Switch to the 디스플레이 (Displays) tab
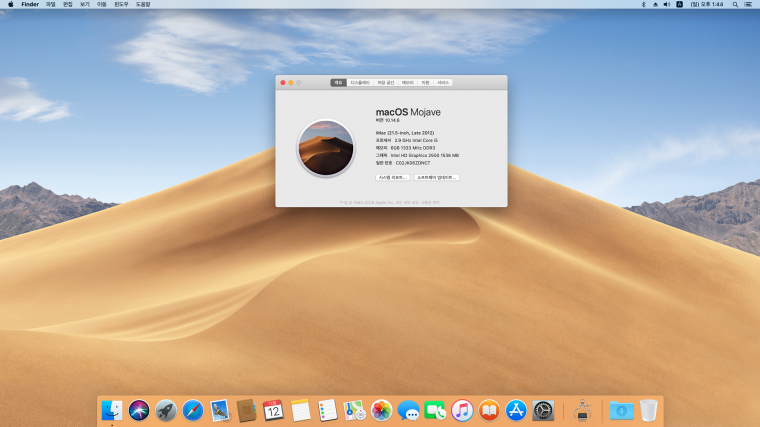Screen dimensions: 760x427 [360, 83]
